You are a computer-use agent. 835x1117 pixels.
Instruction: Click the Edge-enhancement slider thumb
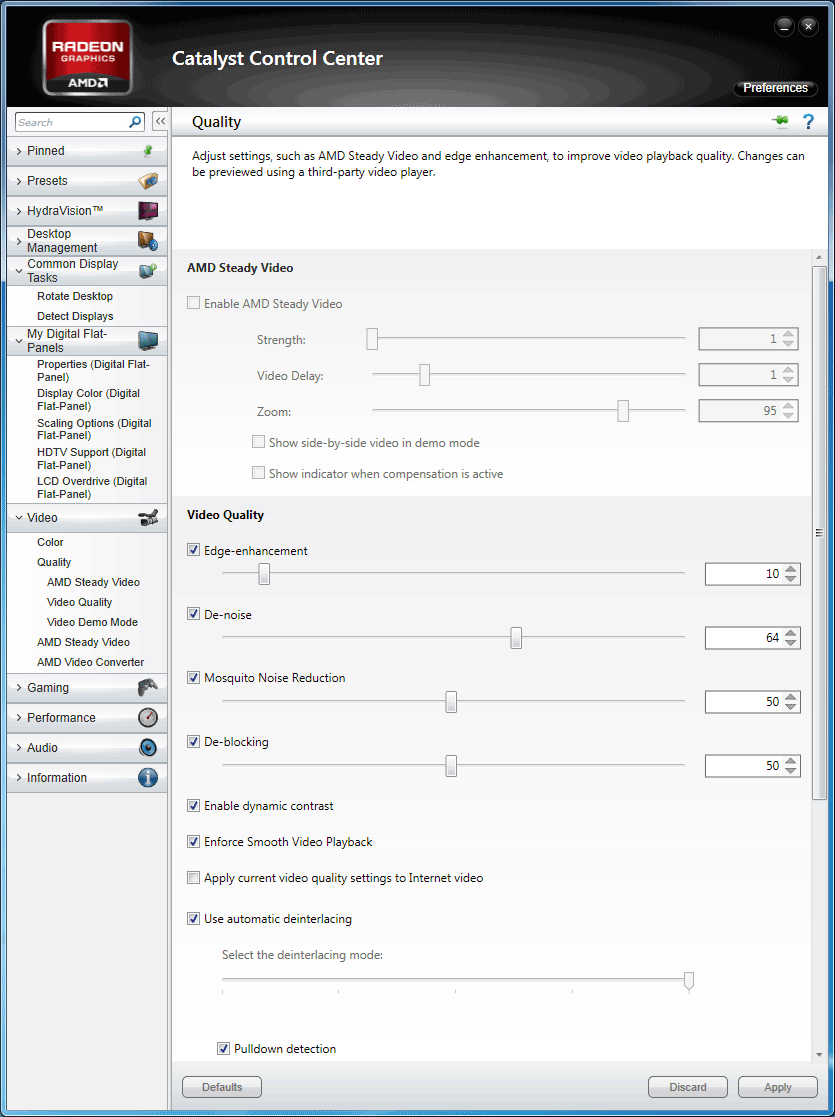click(264, 573)
